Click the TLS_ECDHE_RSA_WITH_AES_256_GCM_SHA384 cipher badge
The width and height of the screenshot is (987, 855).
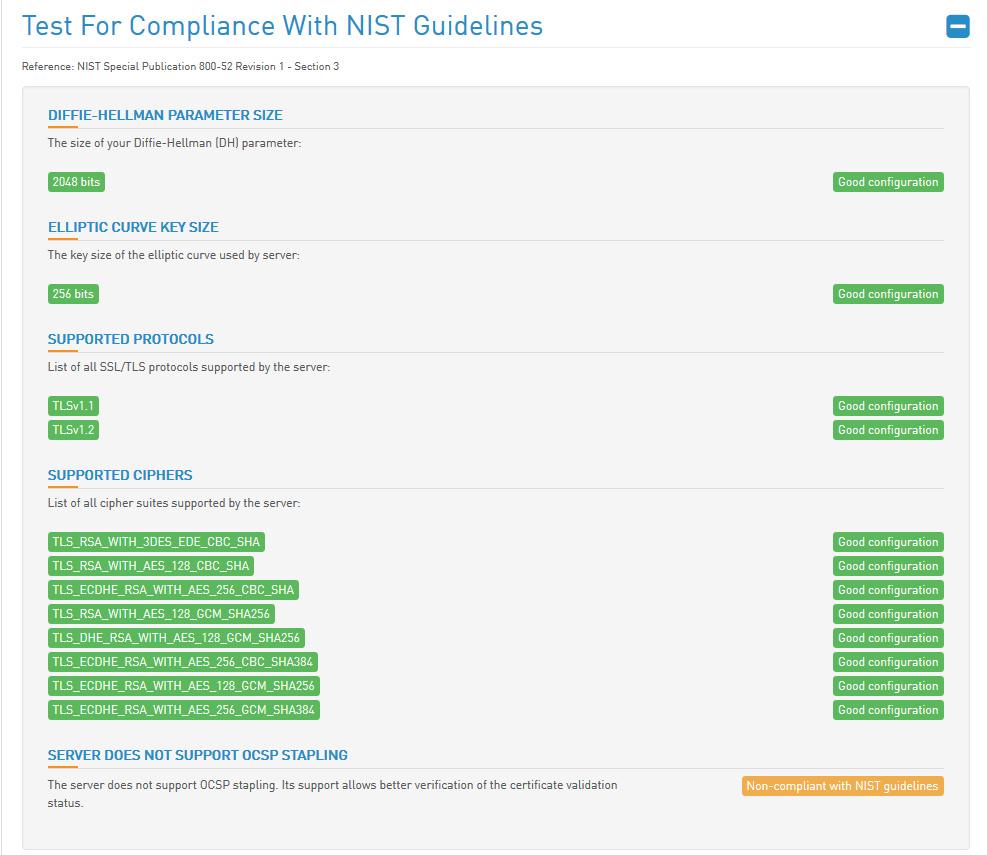(184, 710)
